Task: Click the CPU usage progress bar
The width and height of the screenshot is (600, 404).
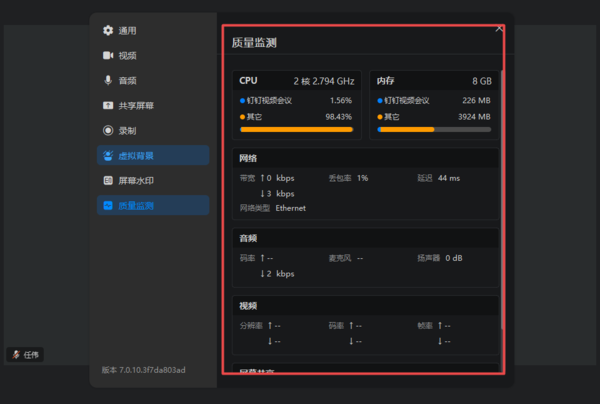Action: (297, 130)
